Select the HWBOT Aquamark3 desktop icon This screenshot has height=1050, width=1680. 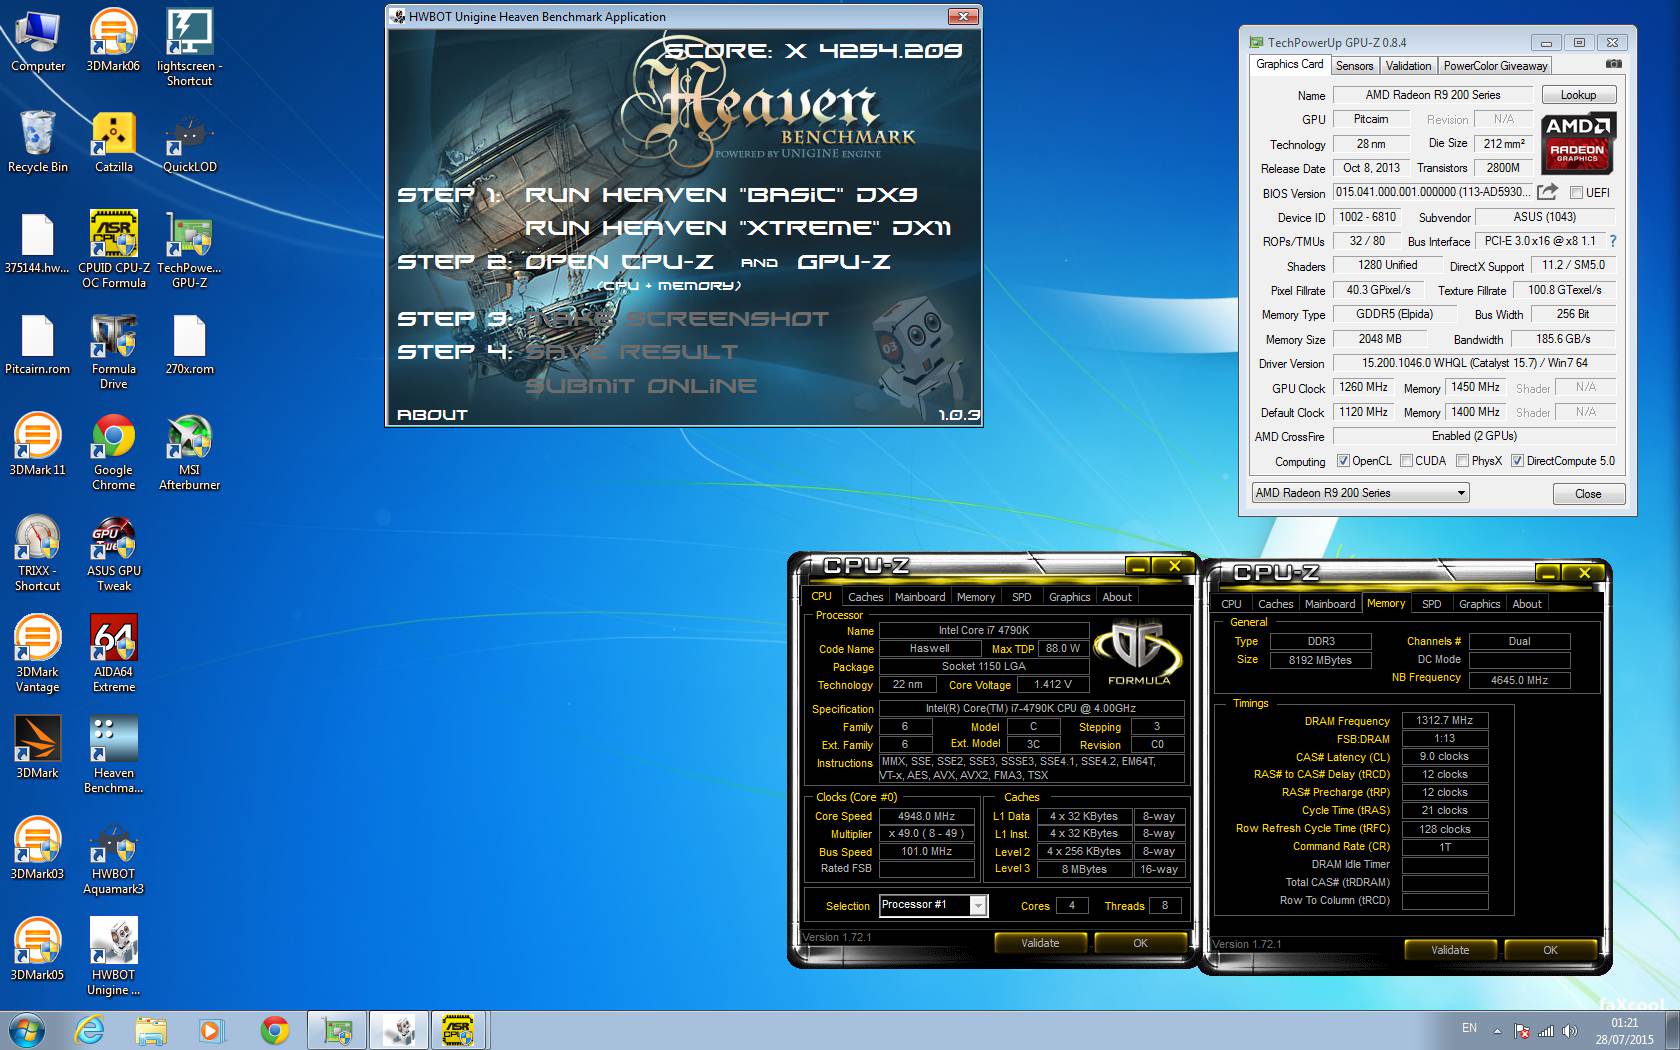(113, 856)
